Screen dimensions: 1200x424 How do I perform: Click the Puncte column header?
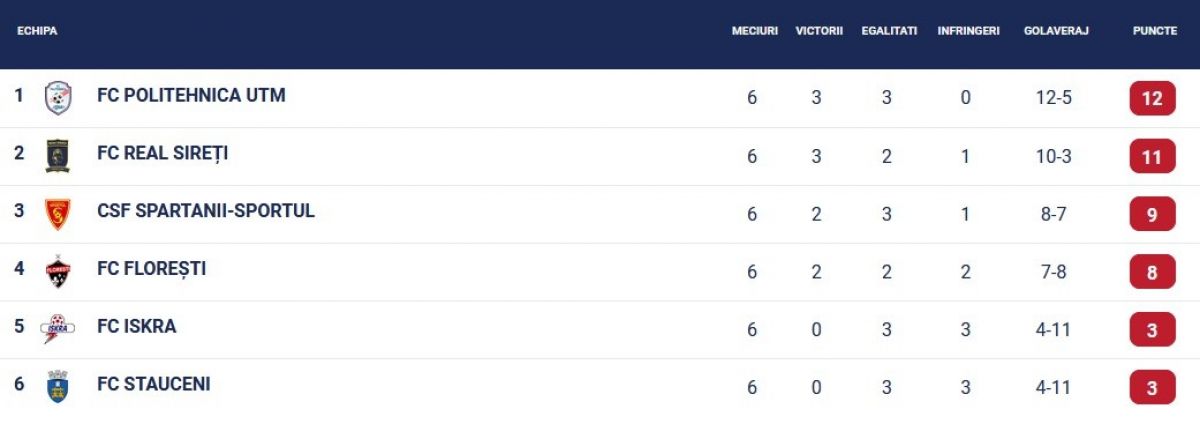[1154, 31]
